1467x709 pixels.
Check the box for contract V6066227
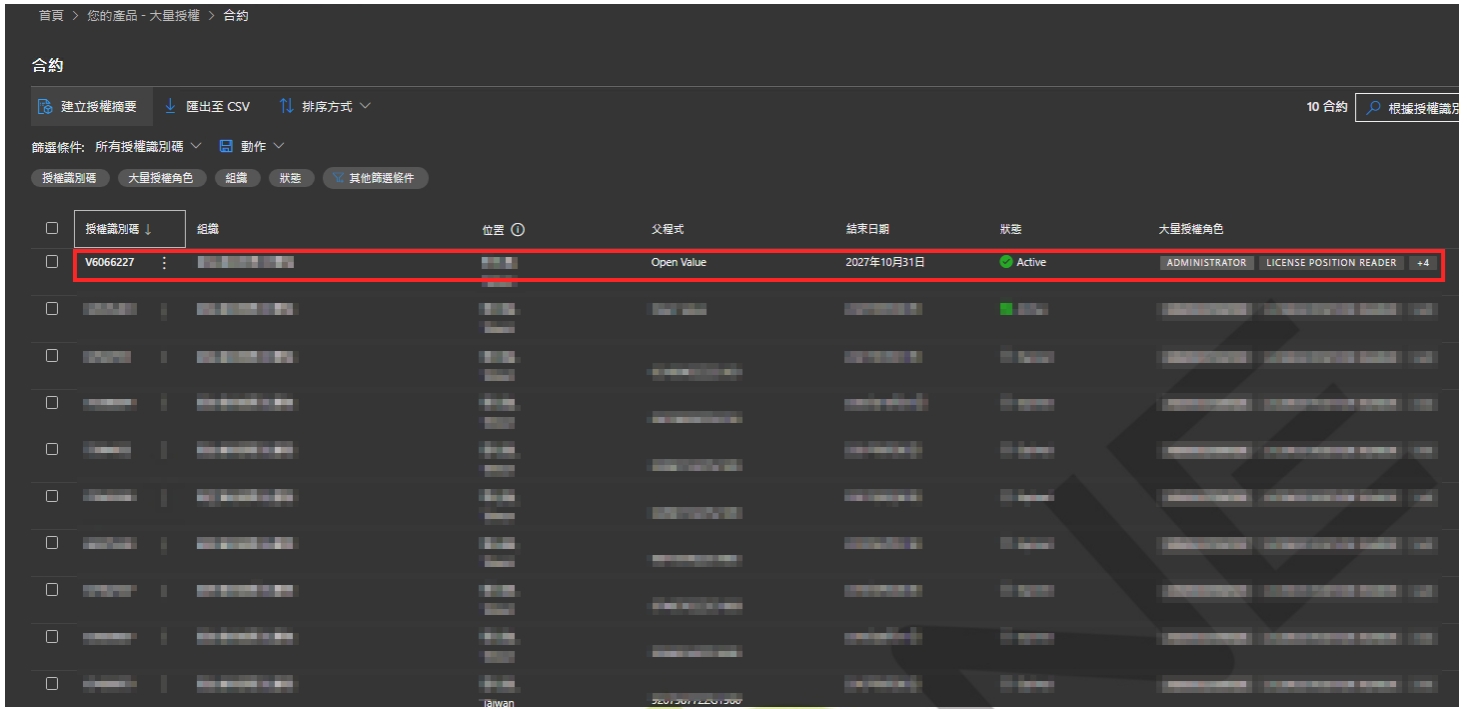[52, 262]
